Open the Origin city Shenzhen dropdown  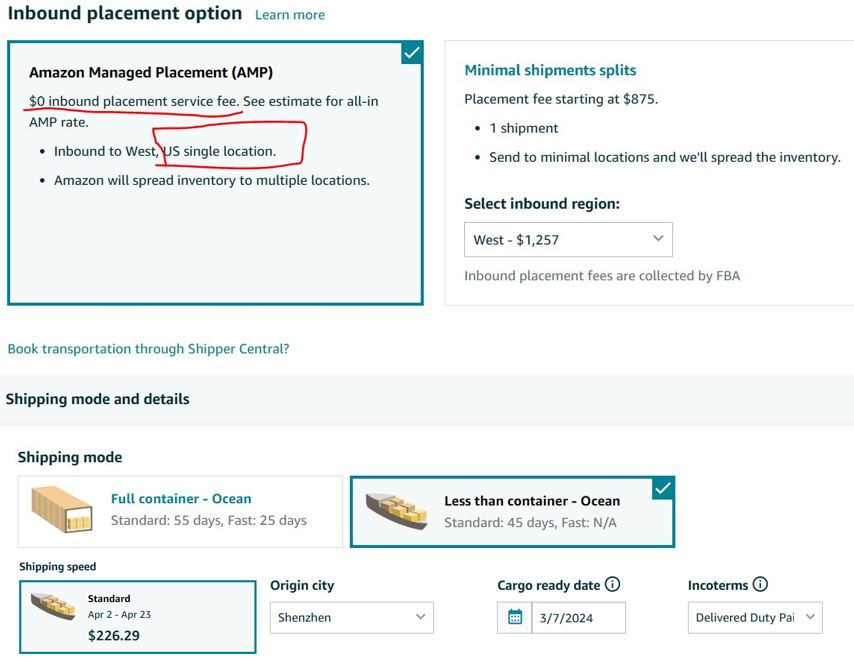click(x=352, y=617)
